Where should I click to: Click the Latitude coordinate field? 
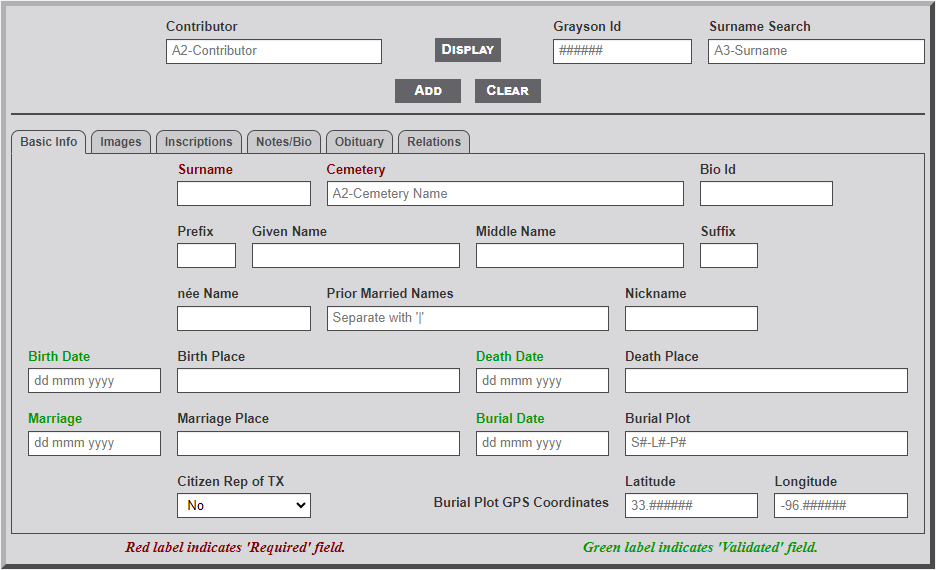click(x=691, y=506)
